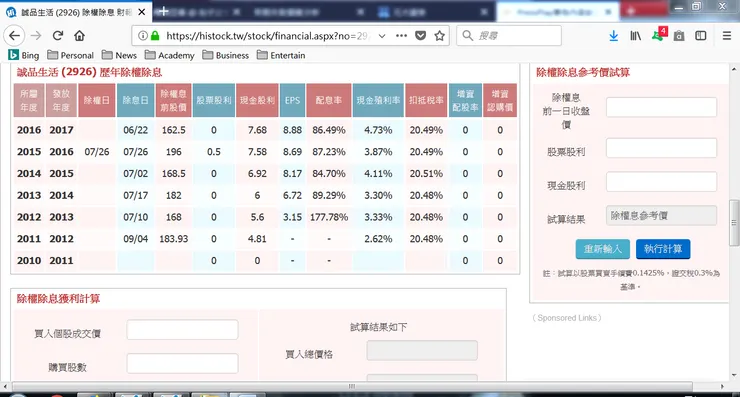
Task: Open the downloads panel
Action: coord(614,35)
